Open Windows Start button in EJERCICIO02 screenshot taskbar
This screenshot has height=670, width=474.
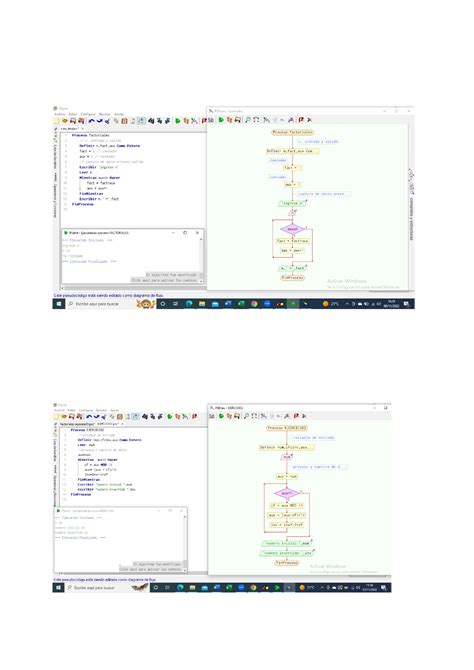coord(59,588)
